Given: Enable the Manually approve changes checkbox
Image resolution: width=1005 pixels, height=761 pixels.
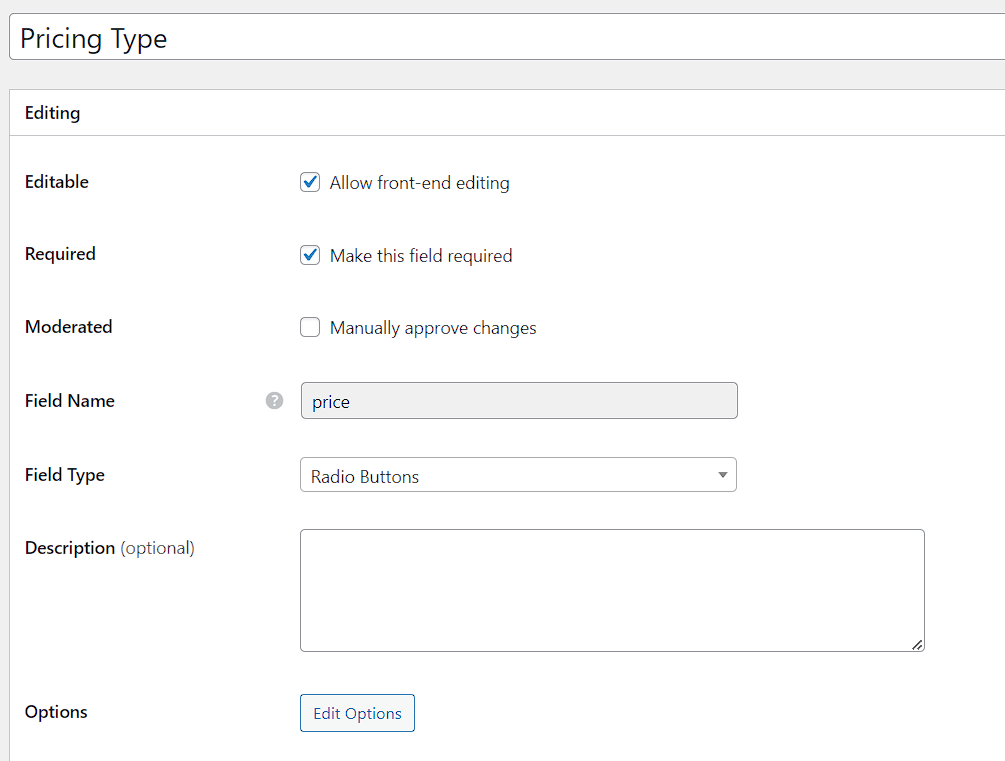Looking at the screenshot, I should point(310,327).
